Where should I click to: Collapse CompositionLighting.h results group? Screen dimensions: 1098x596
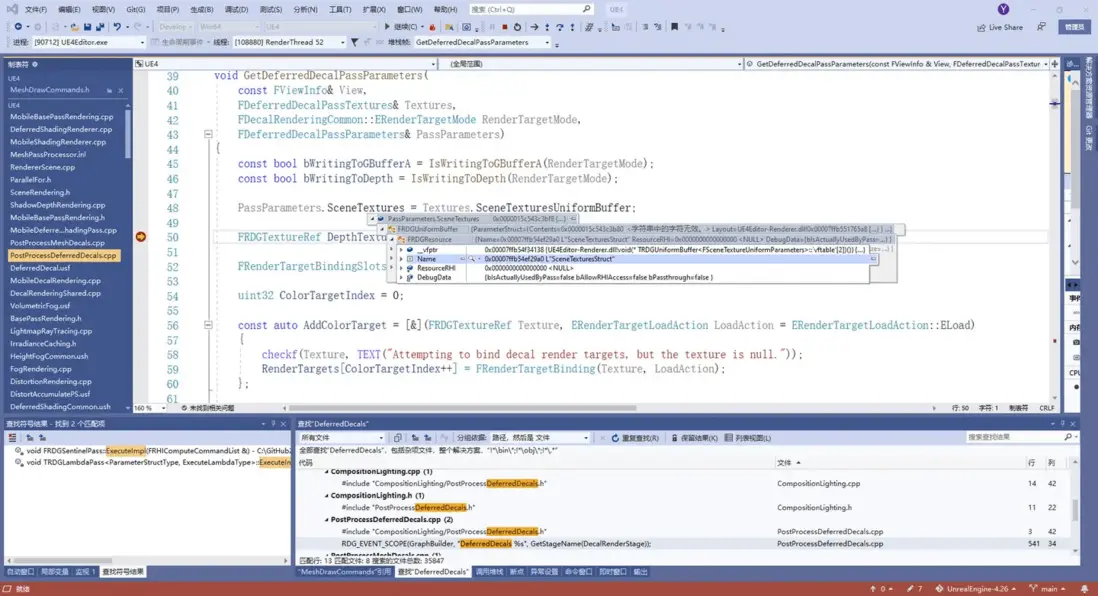(x=327, y=496)
